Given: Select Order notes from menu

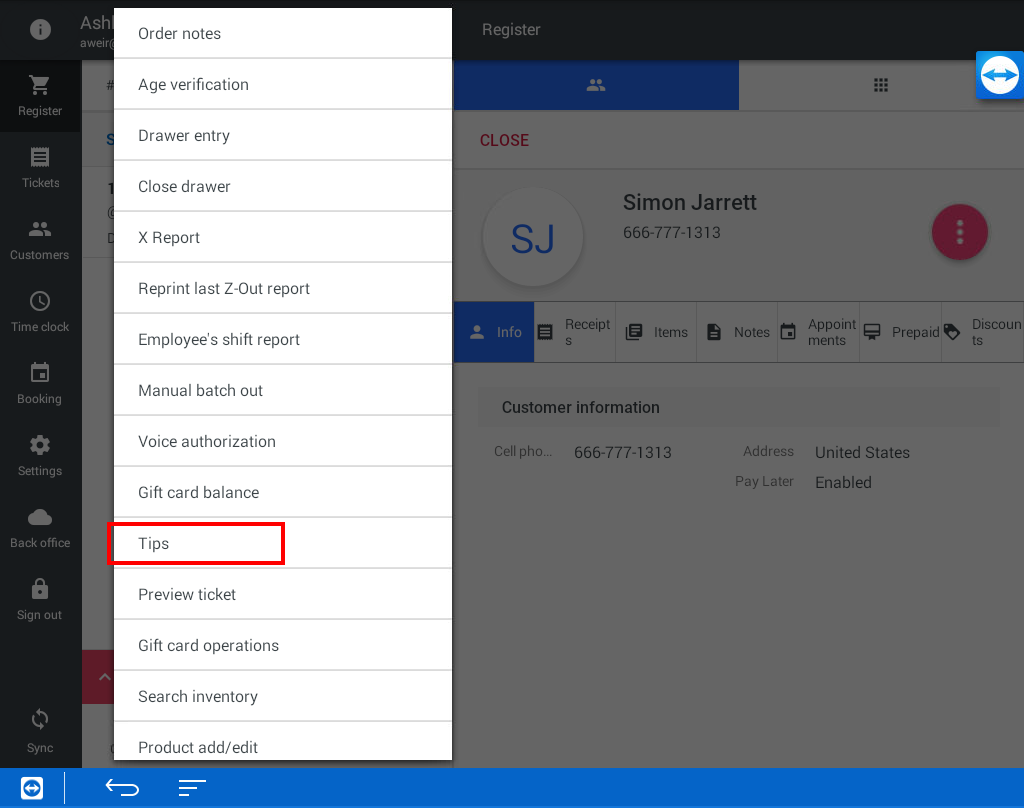Looking at the screenshot, I should pyautogui.click(x=283, y=33).
